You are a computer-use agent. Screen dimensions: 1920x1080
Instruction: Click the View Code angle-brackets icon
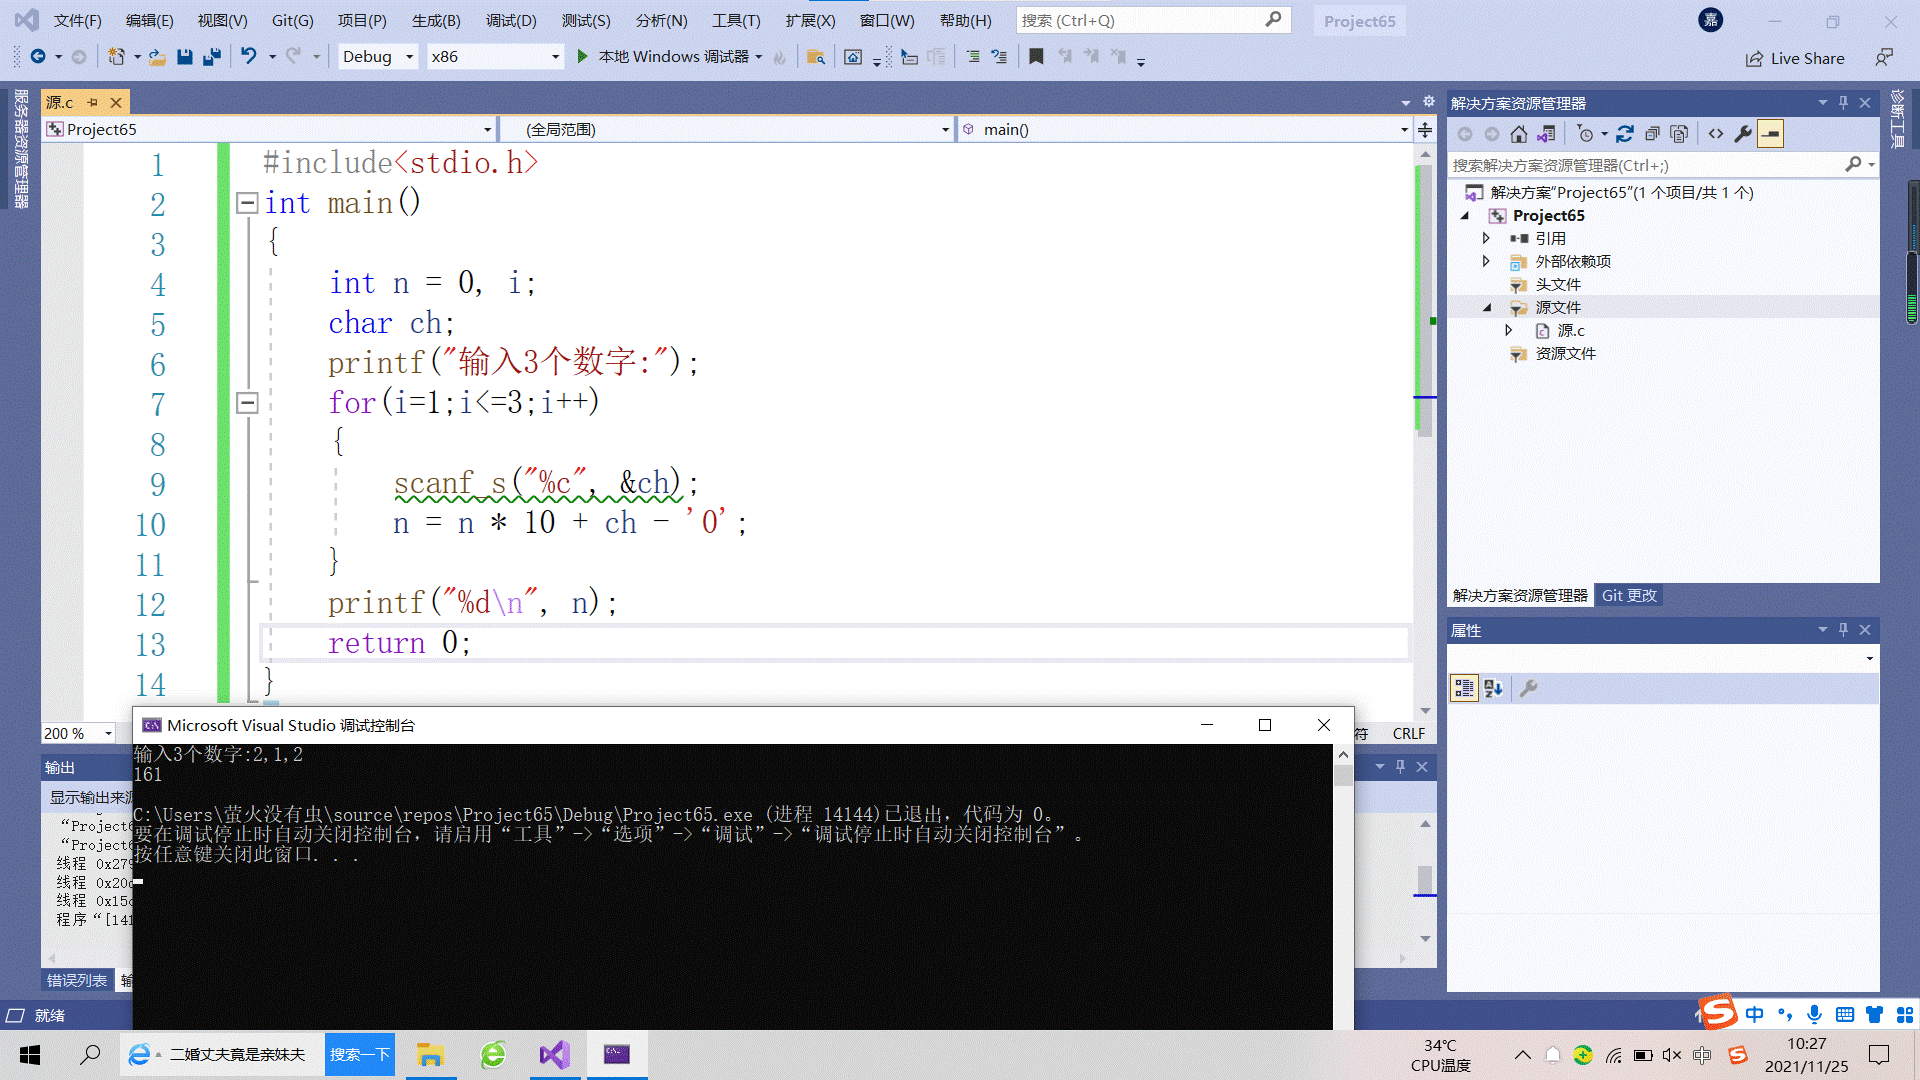[1716, 134]
